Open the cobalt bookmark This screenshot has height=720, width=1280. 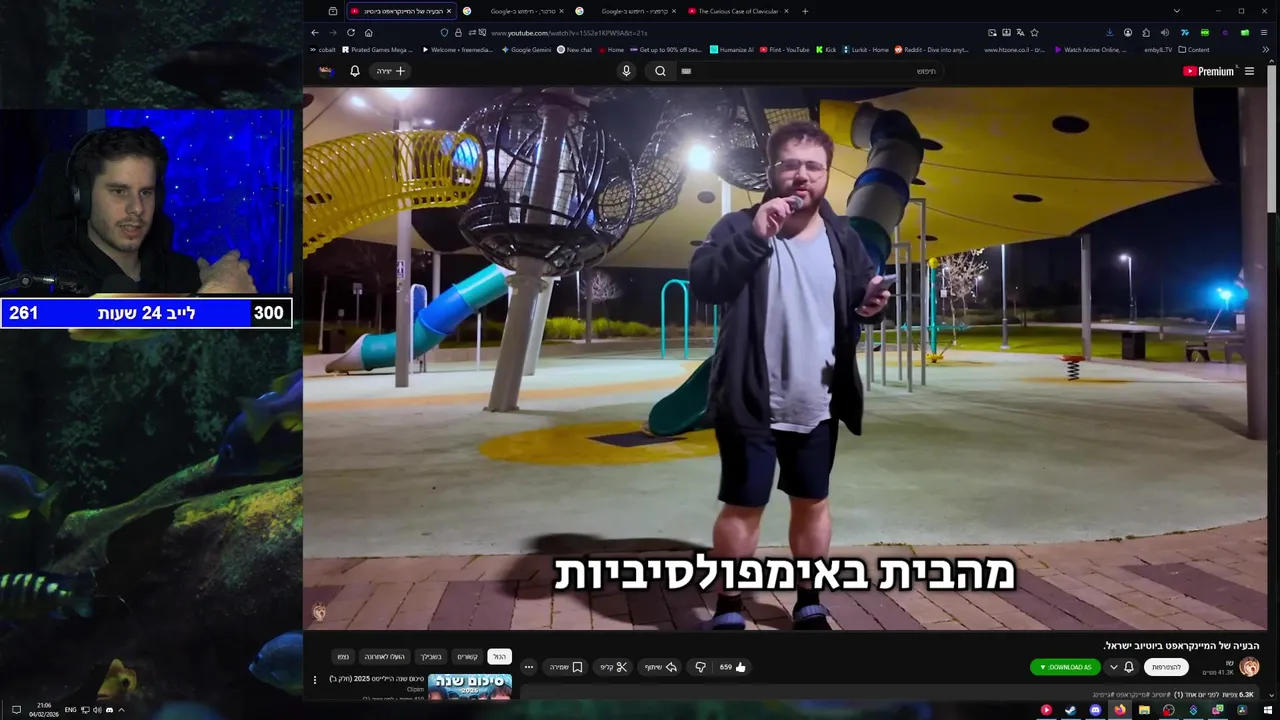pyautogui.click(x=323, y=49)
